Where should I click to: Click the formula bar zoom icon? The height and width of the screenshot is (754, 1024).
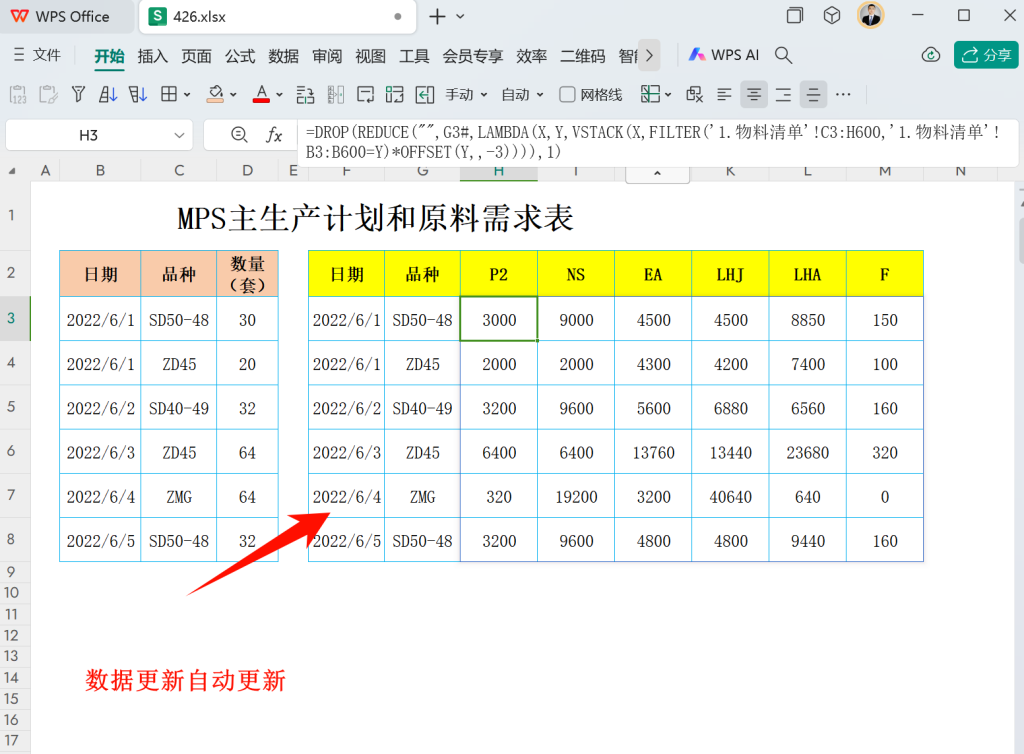239,134
